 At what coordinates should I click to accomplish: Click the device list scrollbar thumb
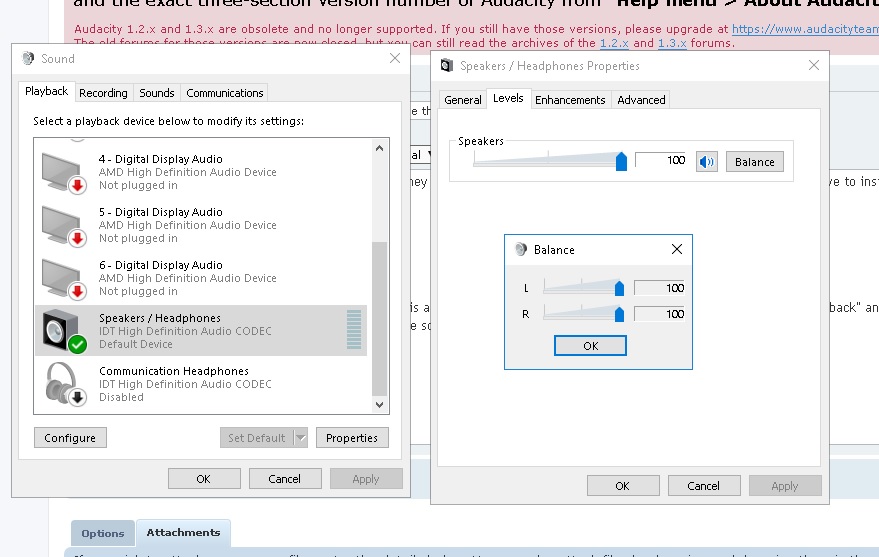click(380, 318)
